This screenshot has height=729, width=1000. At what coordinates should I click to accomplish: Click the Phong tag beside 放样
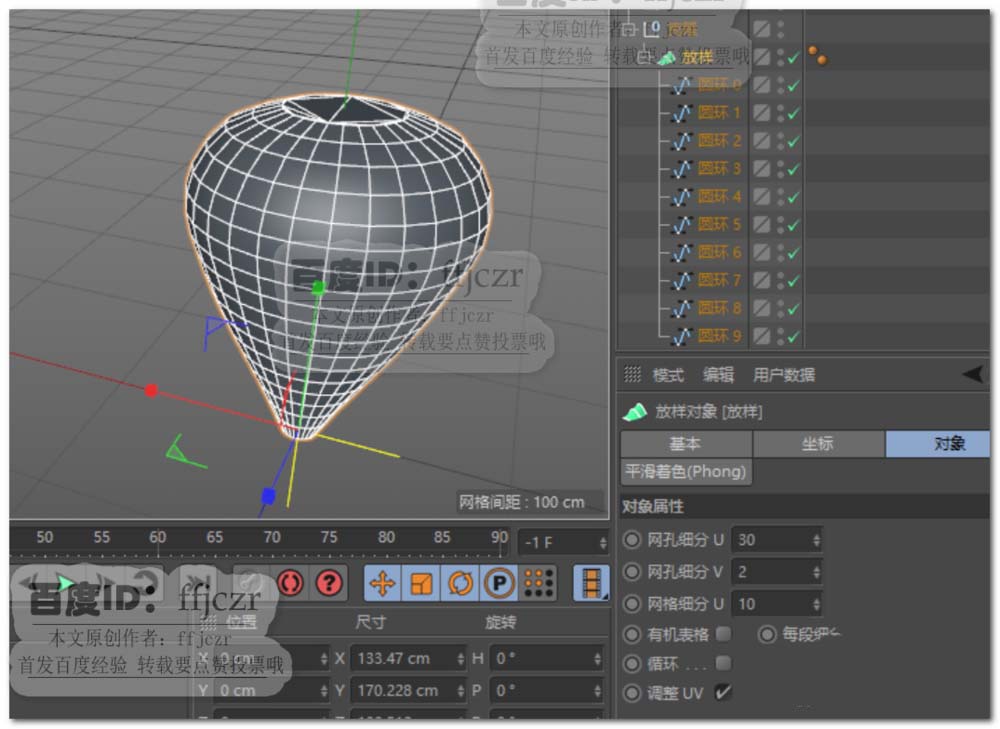pos(818,57)
